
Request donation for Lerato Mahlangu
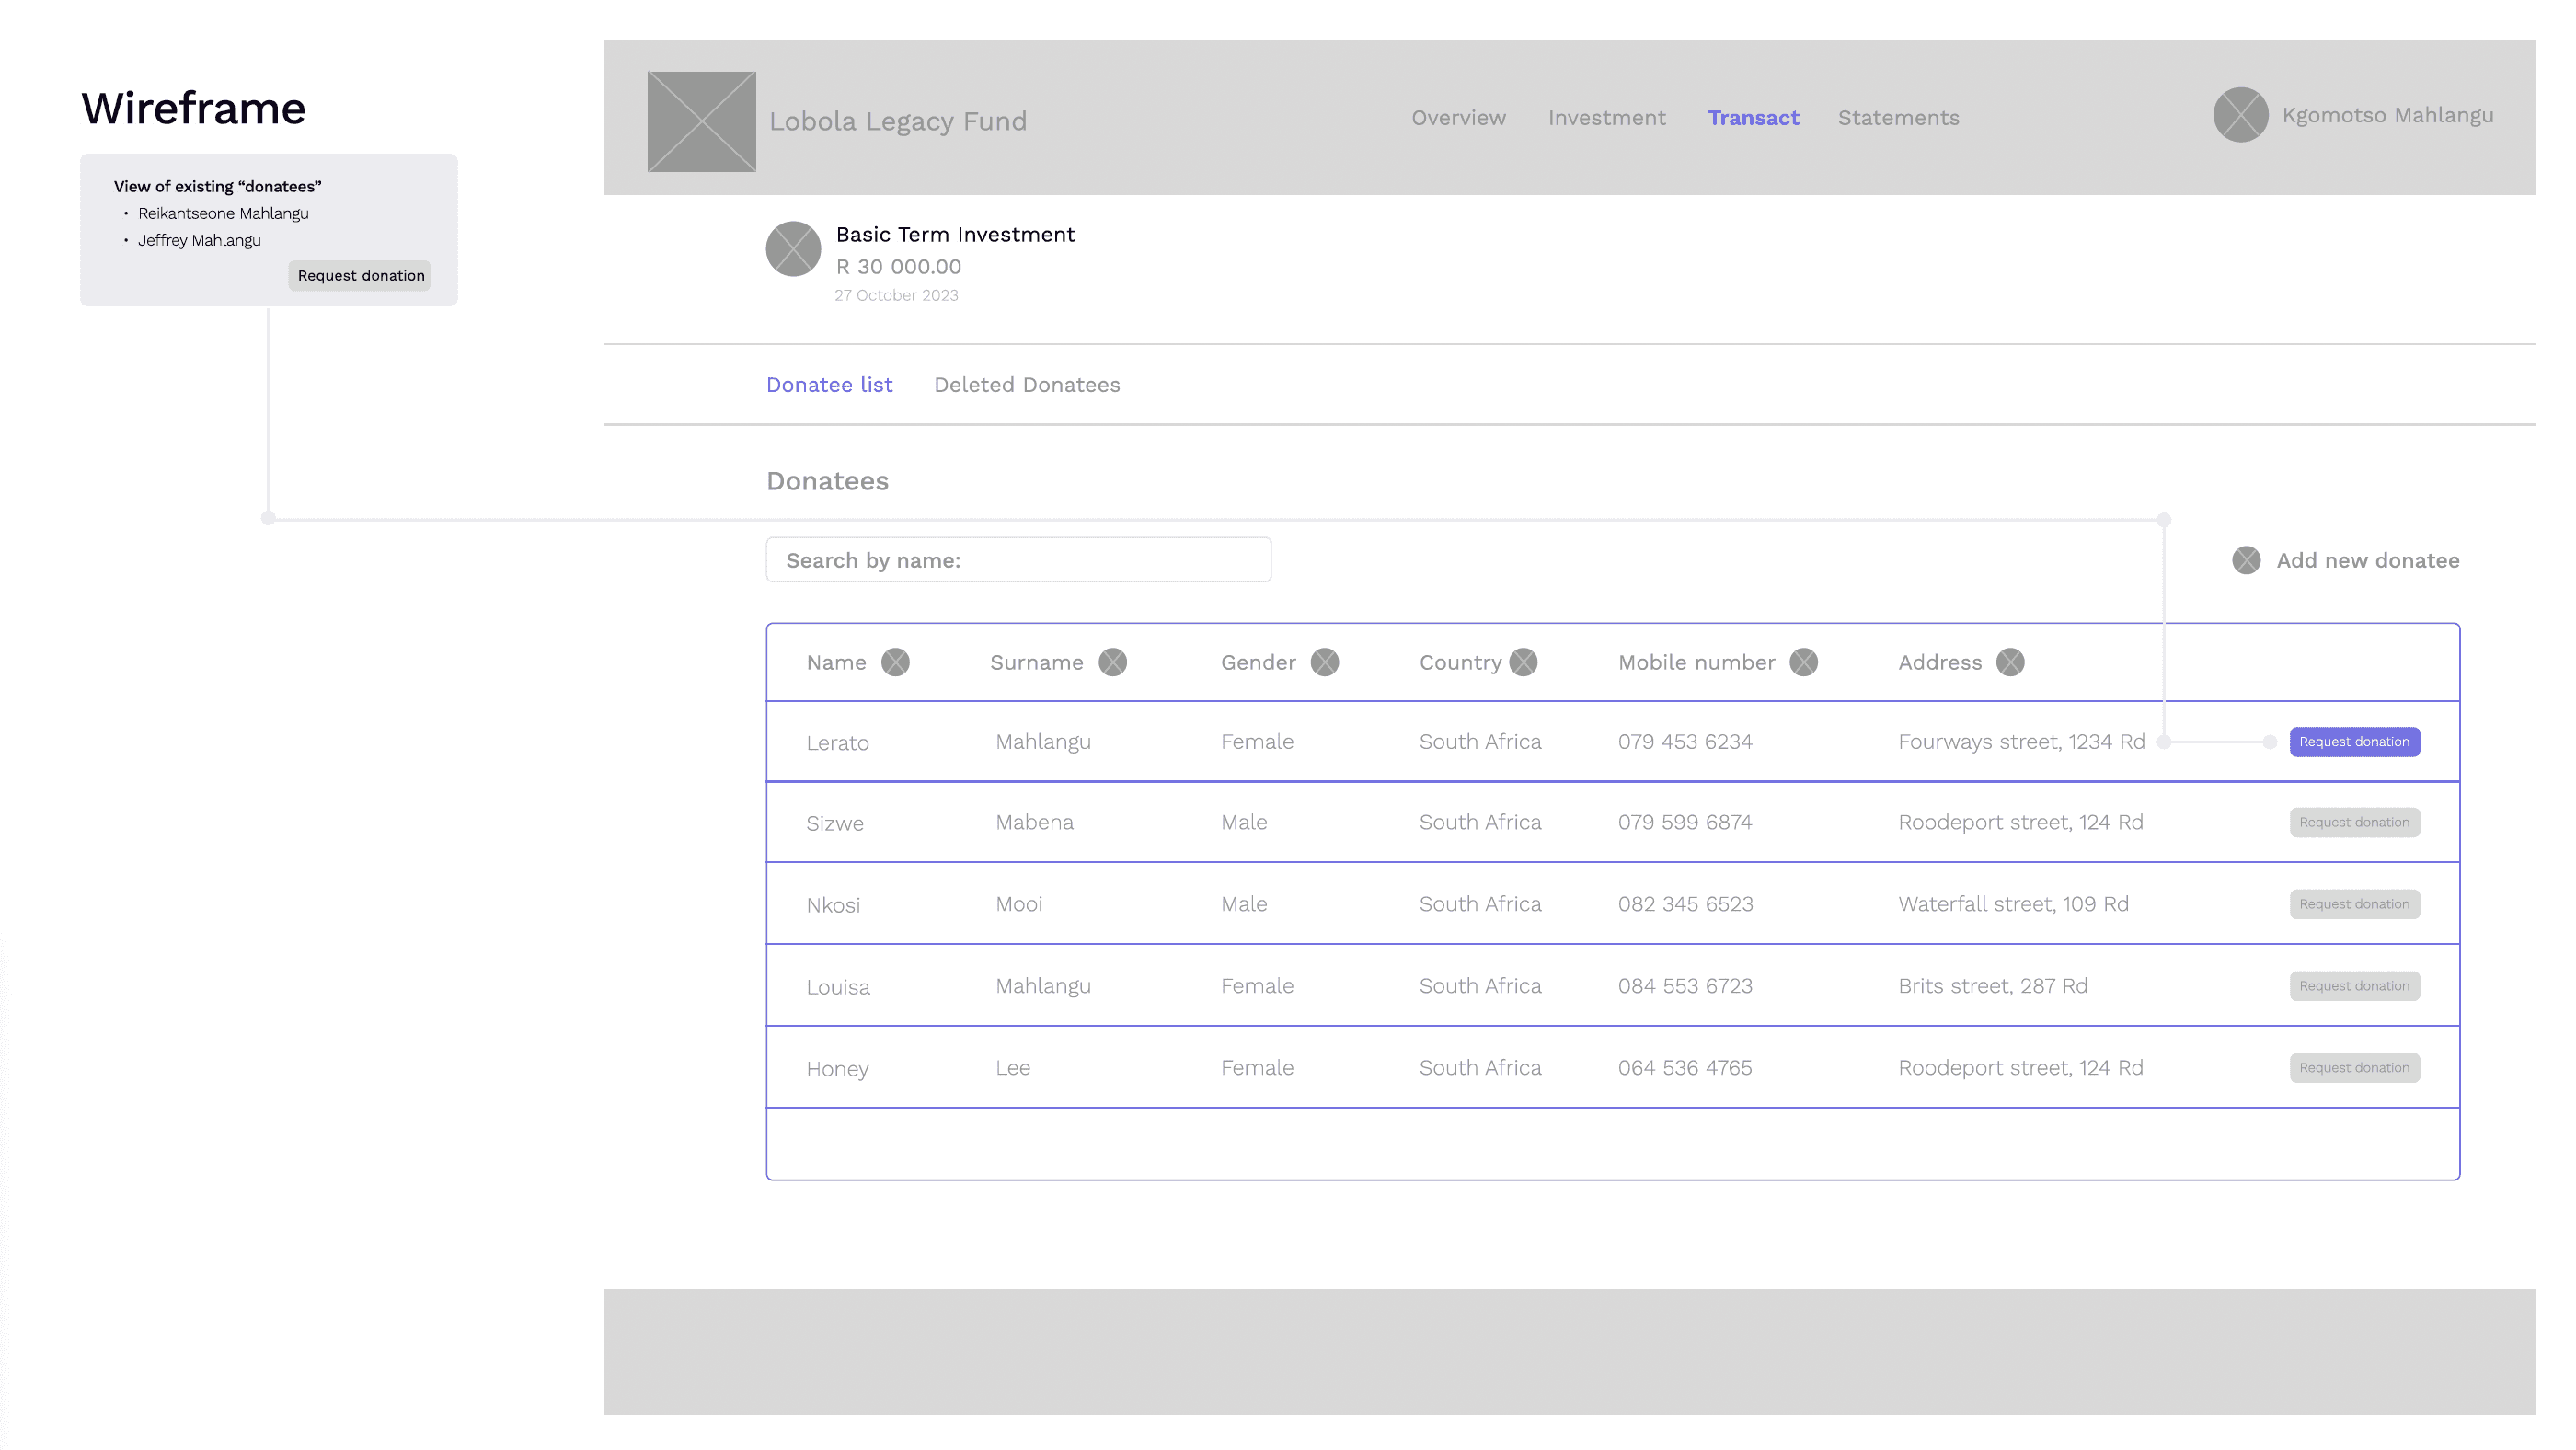coord(2354,742)
